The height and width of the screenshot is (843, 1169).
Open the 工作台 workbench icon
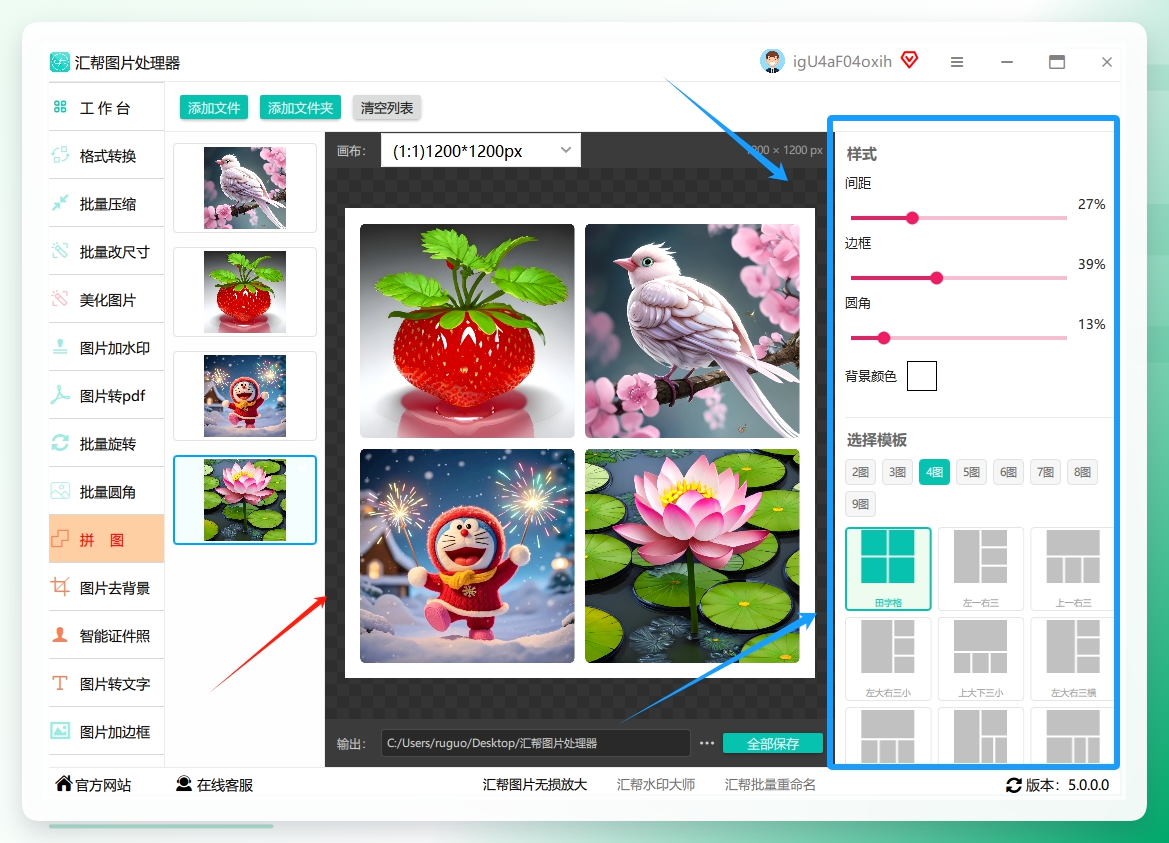click(60, 107)
